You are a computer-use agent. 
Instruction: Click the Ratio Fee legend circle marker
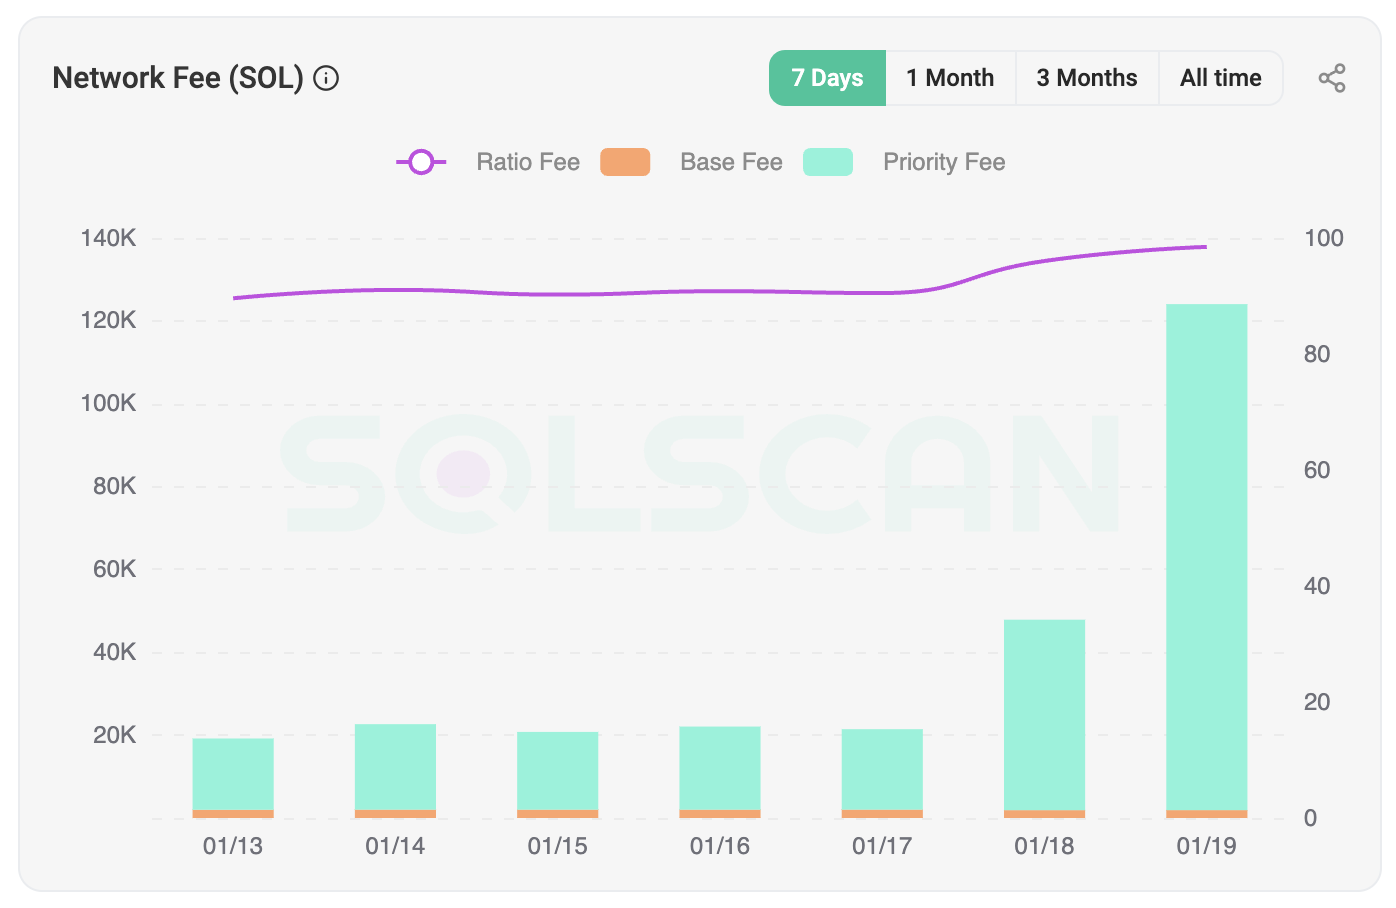pos(421,161)
